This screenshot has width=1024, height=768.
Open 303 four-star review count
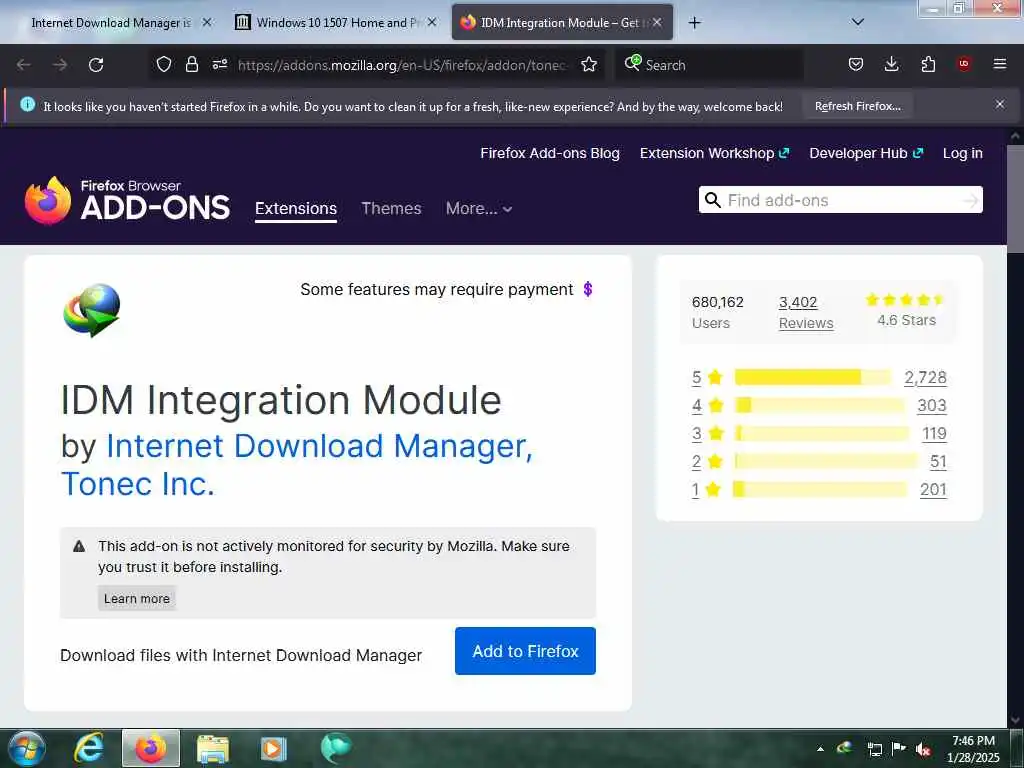[x=932, y=406]
